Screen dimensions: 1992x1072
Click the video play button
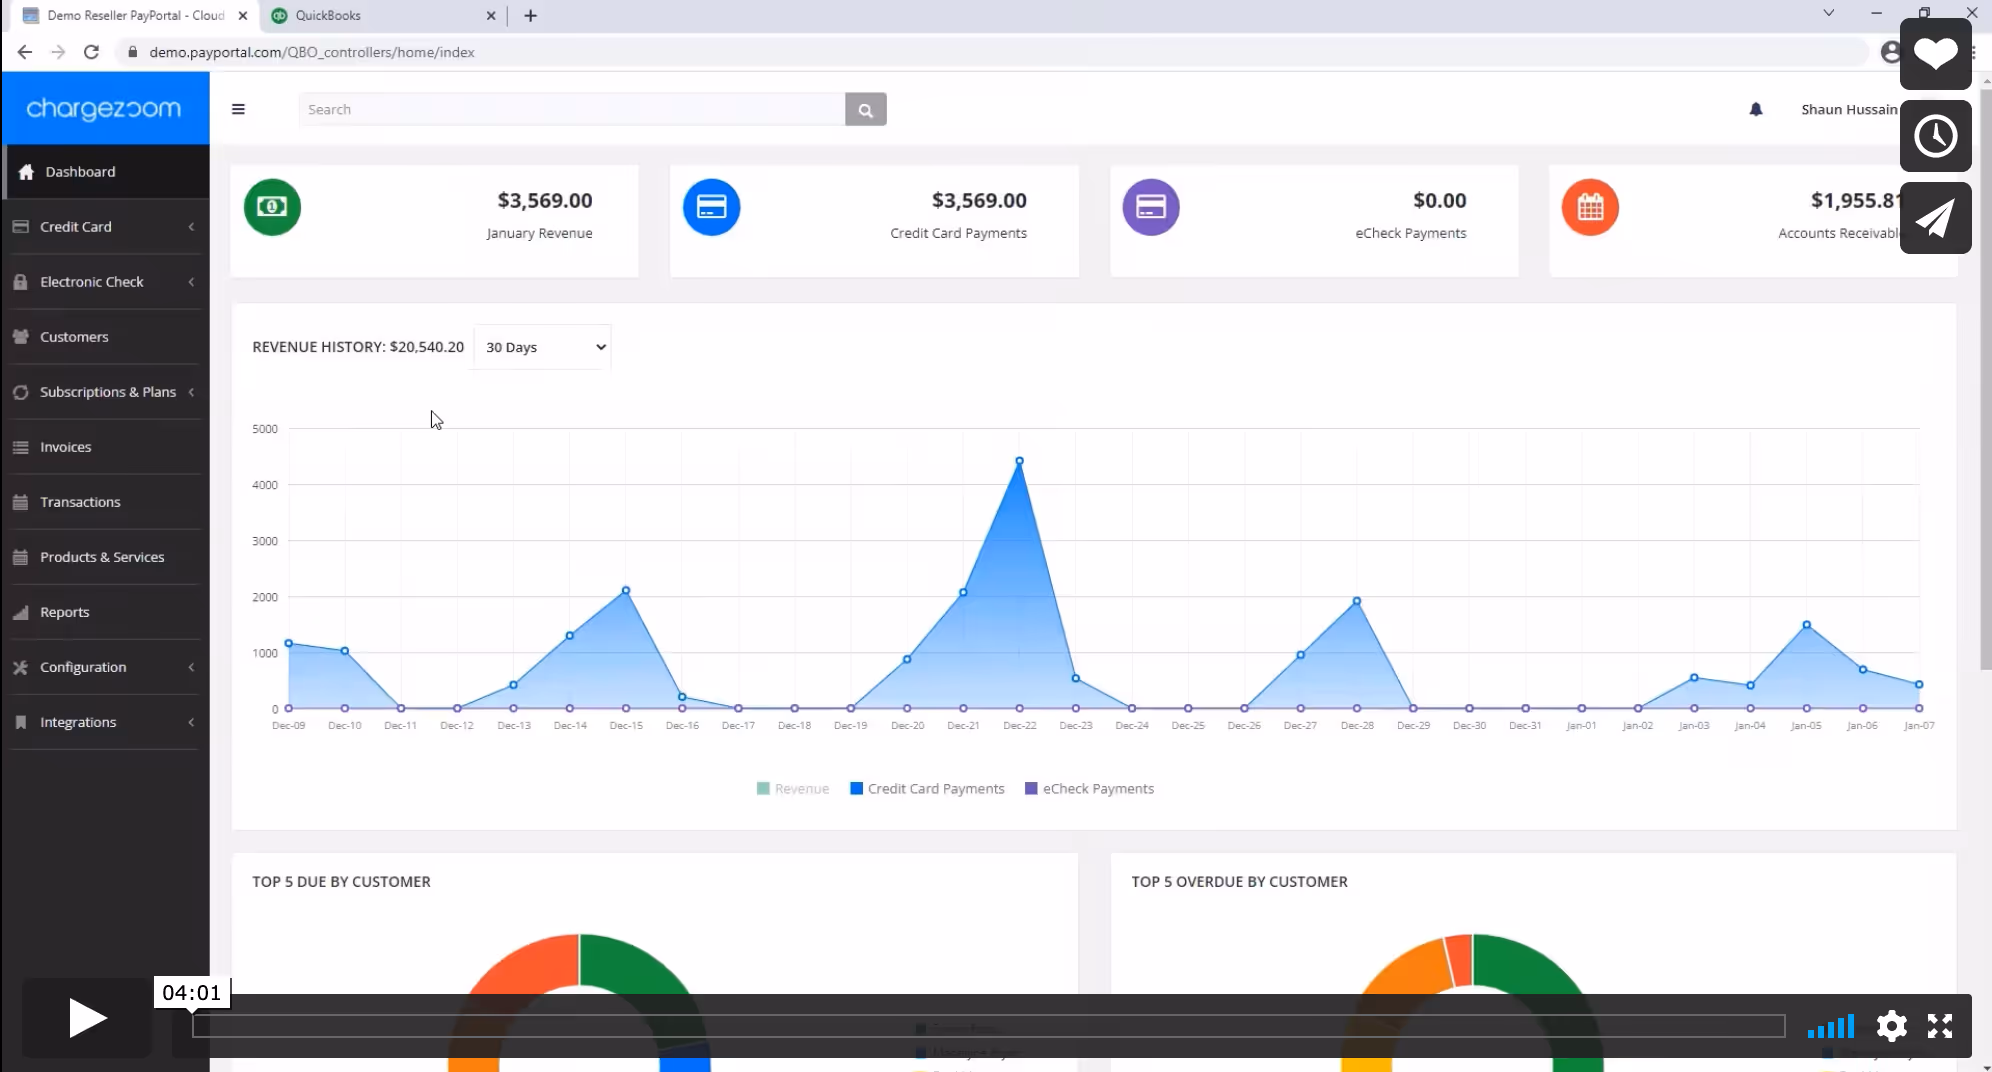[87, 1018]
